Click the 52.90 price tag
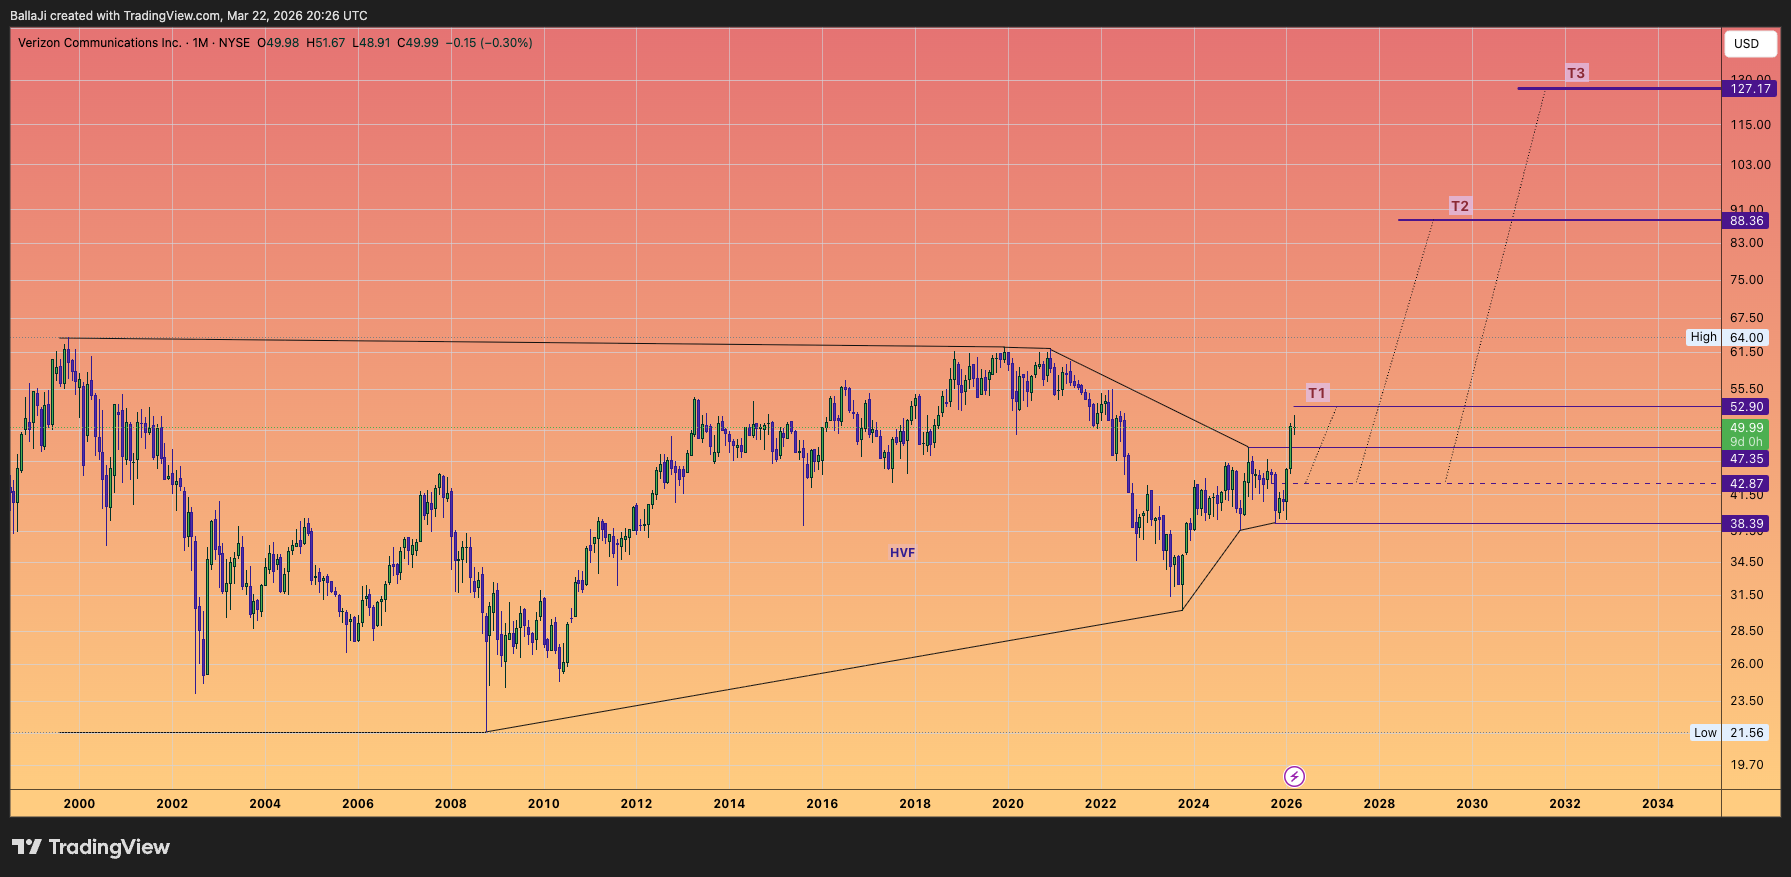Screen dimensions: 1791x877 tap(1746, 407)
